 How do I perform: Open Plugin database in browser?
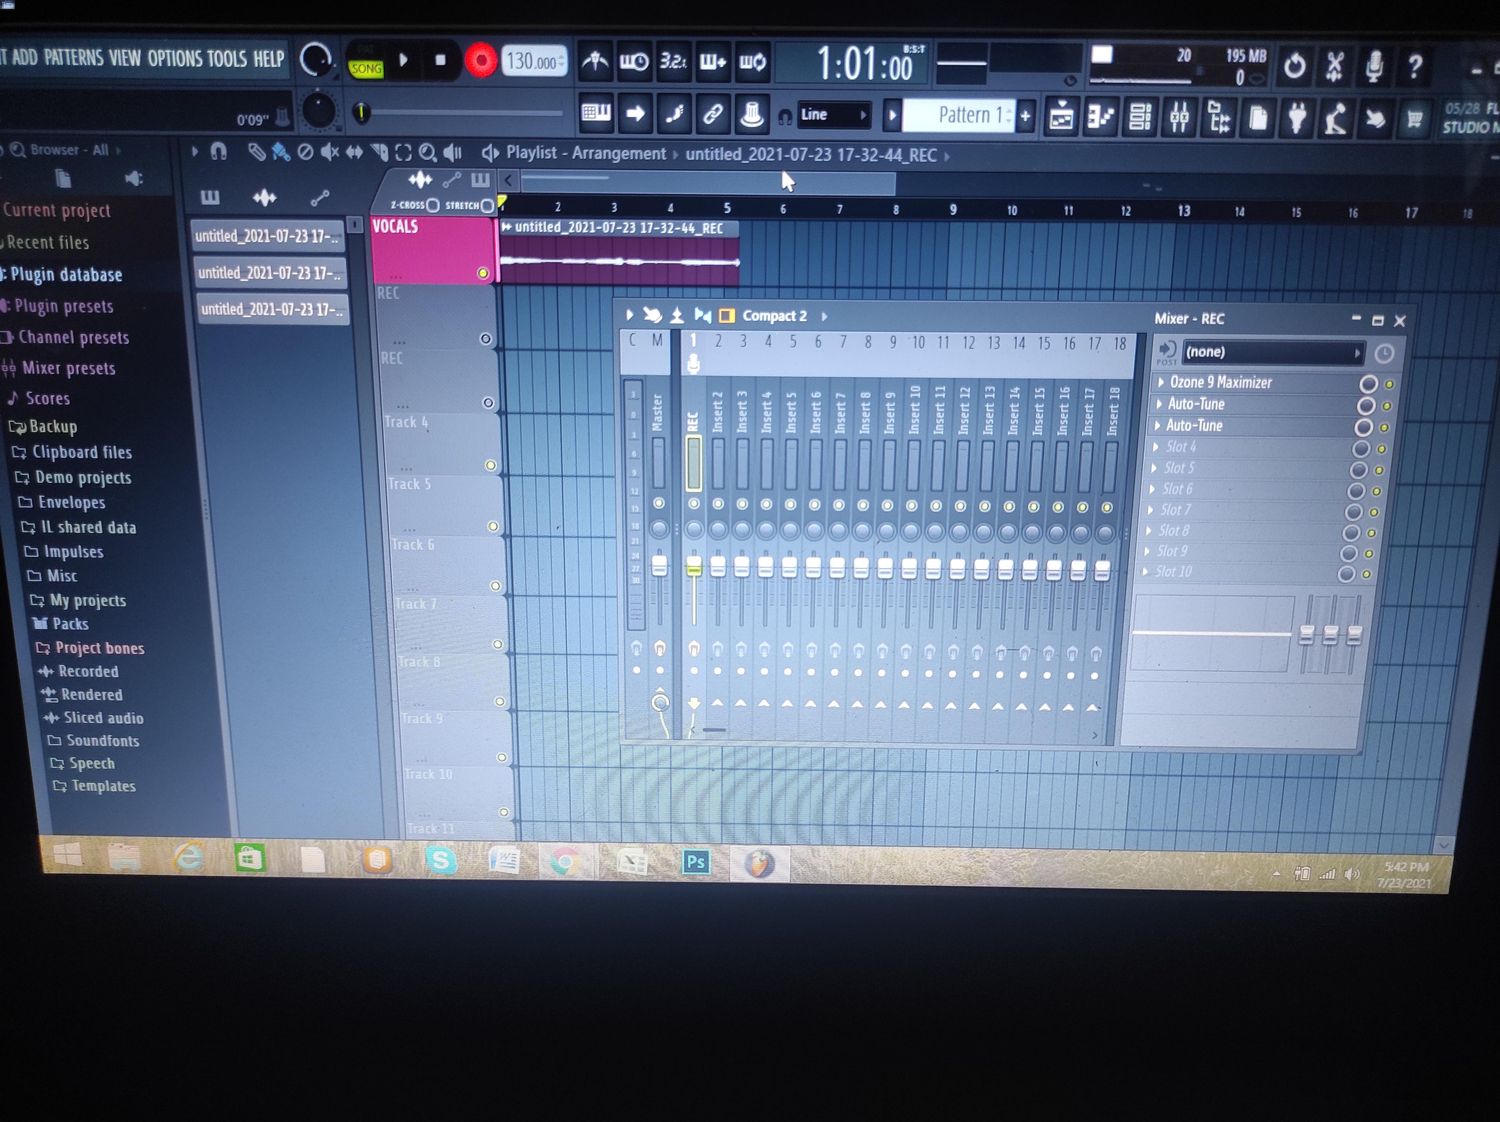click(65, 274)
